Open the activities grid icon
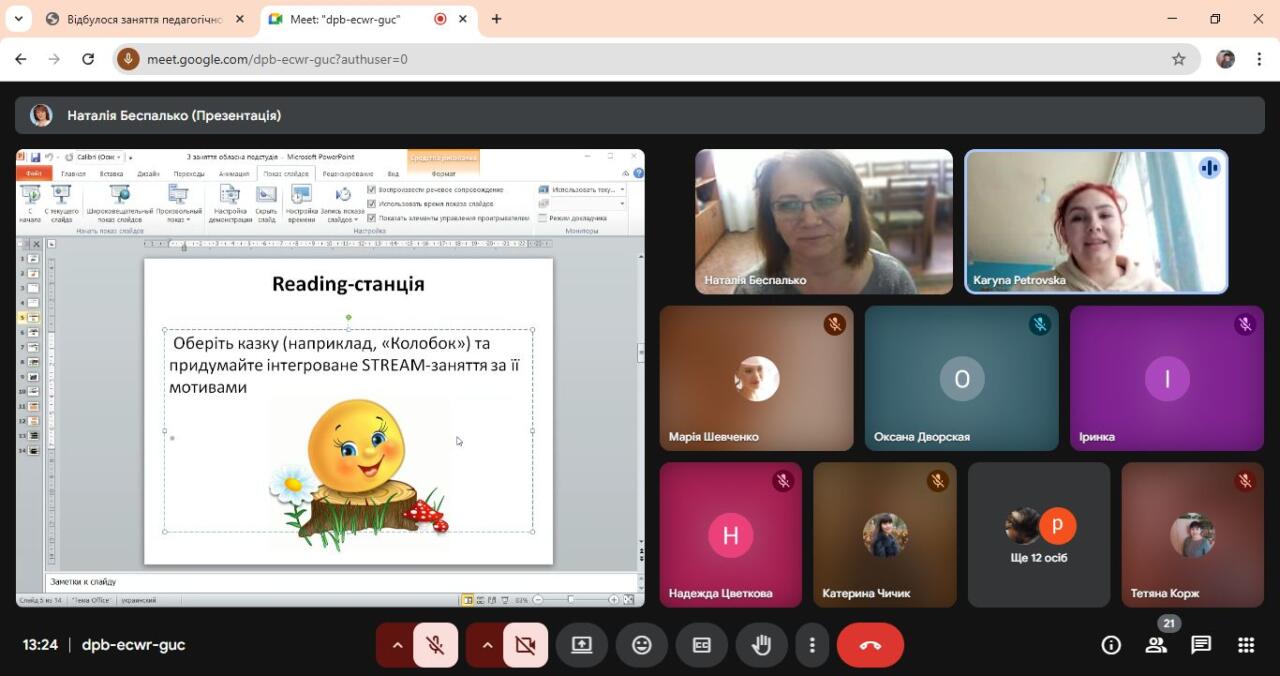Image resolution: width=1280 pixels, height=676 pixels. 1246,645
